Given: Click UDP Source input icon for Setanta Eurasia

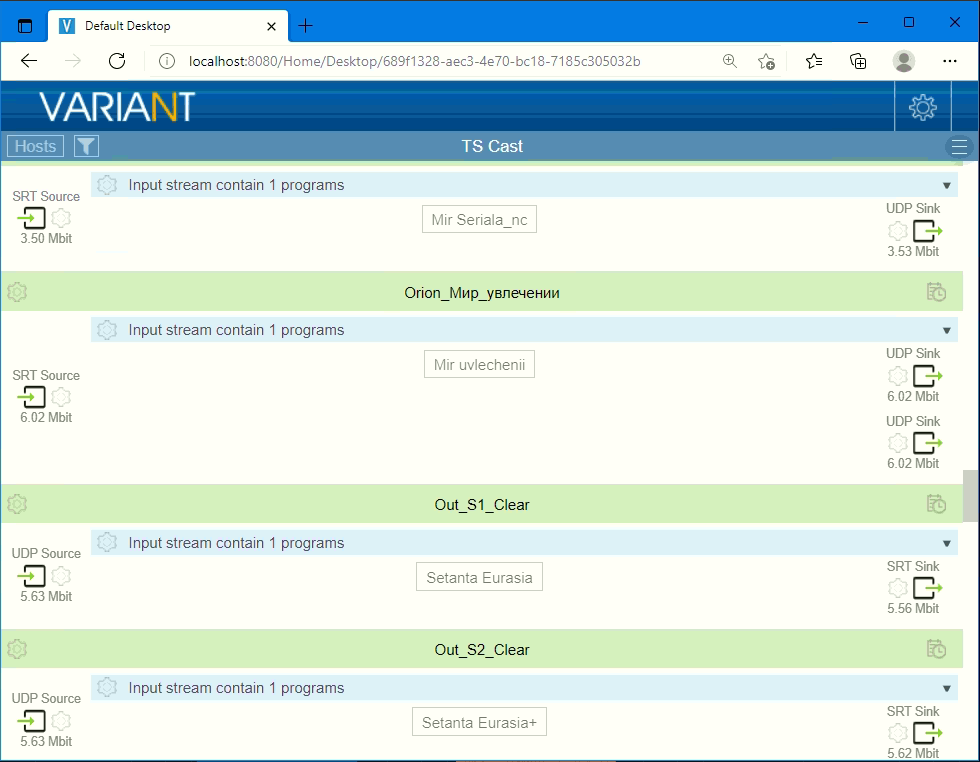Looking at the screenshot, I should click(x=31, y=576).
